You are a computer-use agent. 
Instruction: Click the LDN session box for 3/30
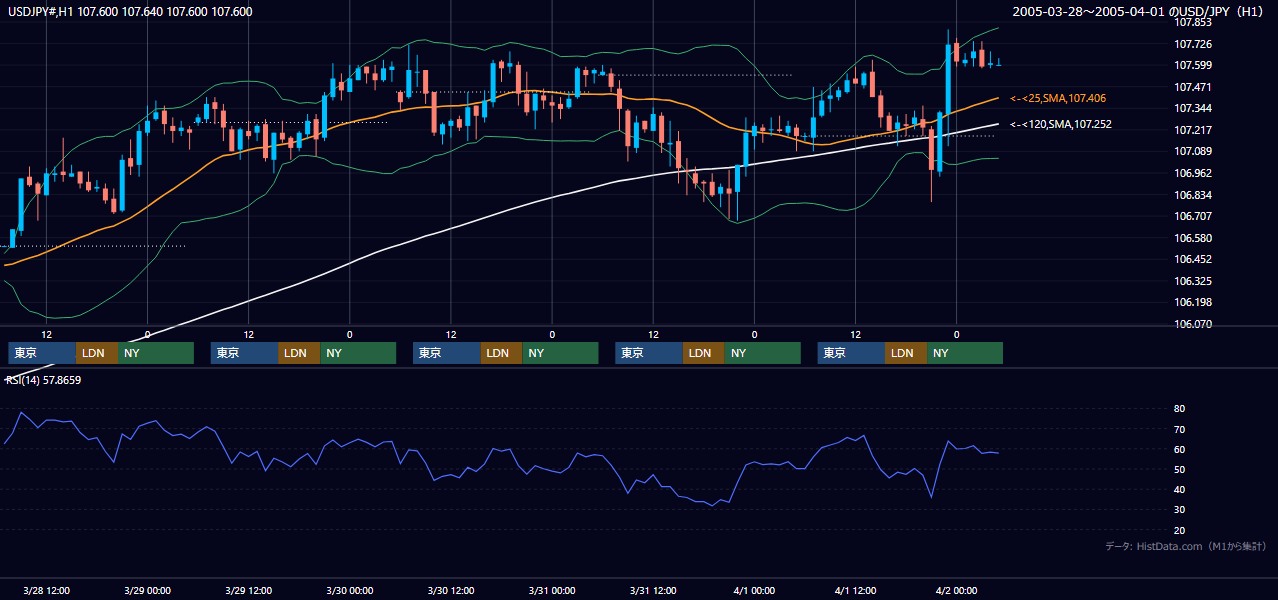point(501,353)
